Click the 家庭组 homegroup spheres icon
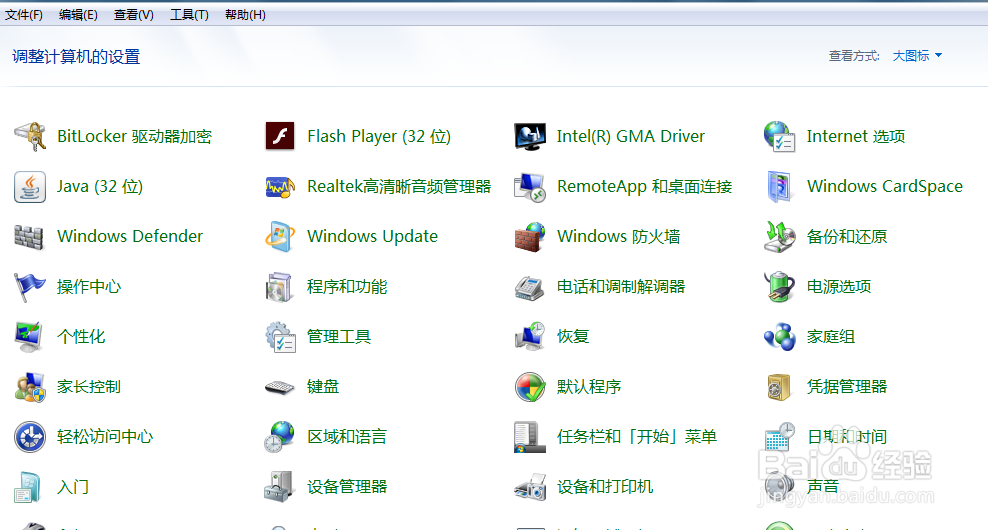This screenshot has width=988, height=530. click(779, 337)
